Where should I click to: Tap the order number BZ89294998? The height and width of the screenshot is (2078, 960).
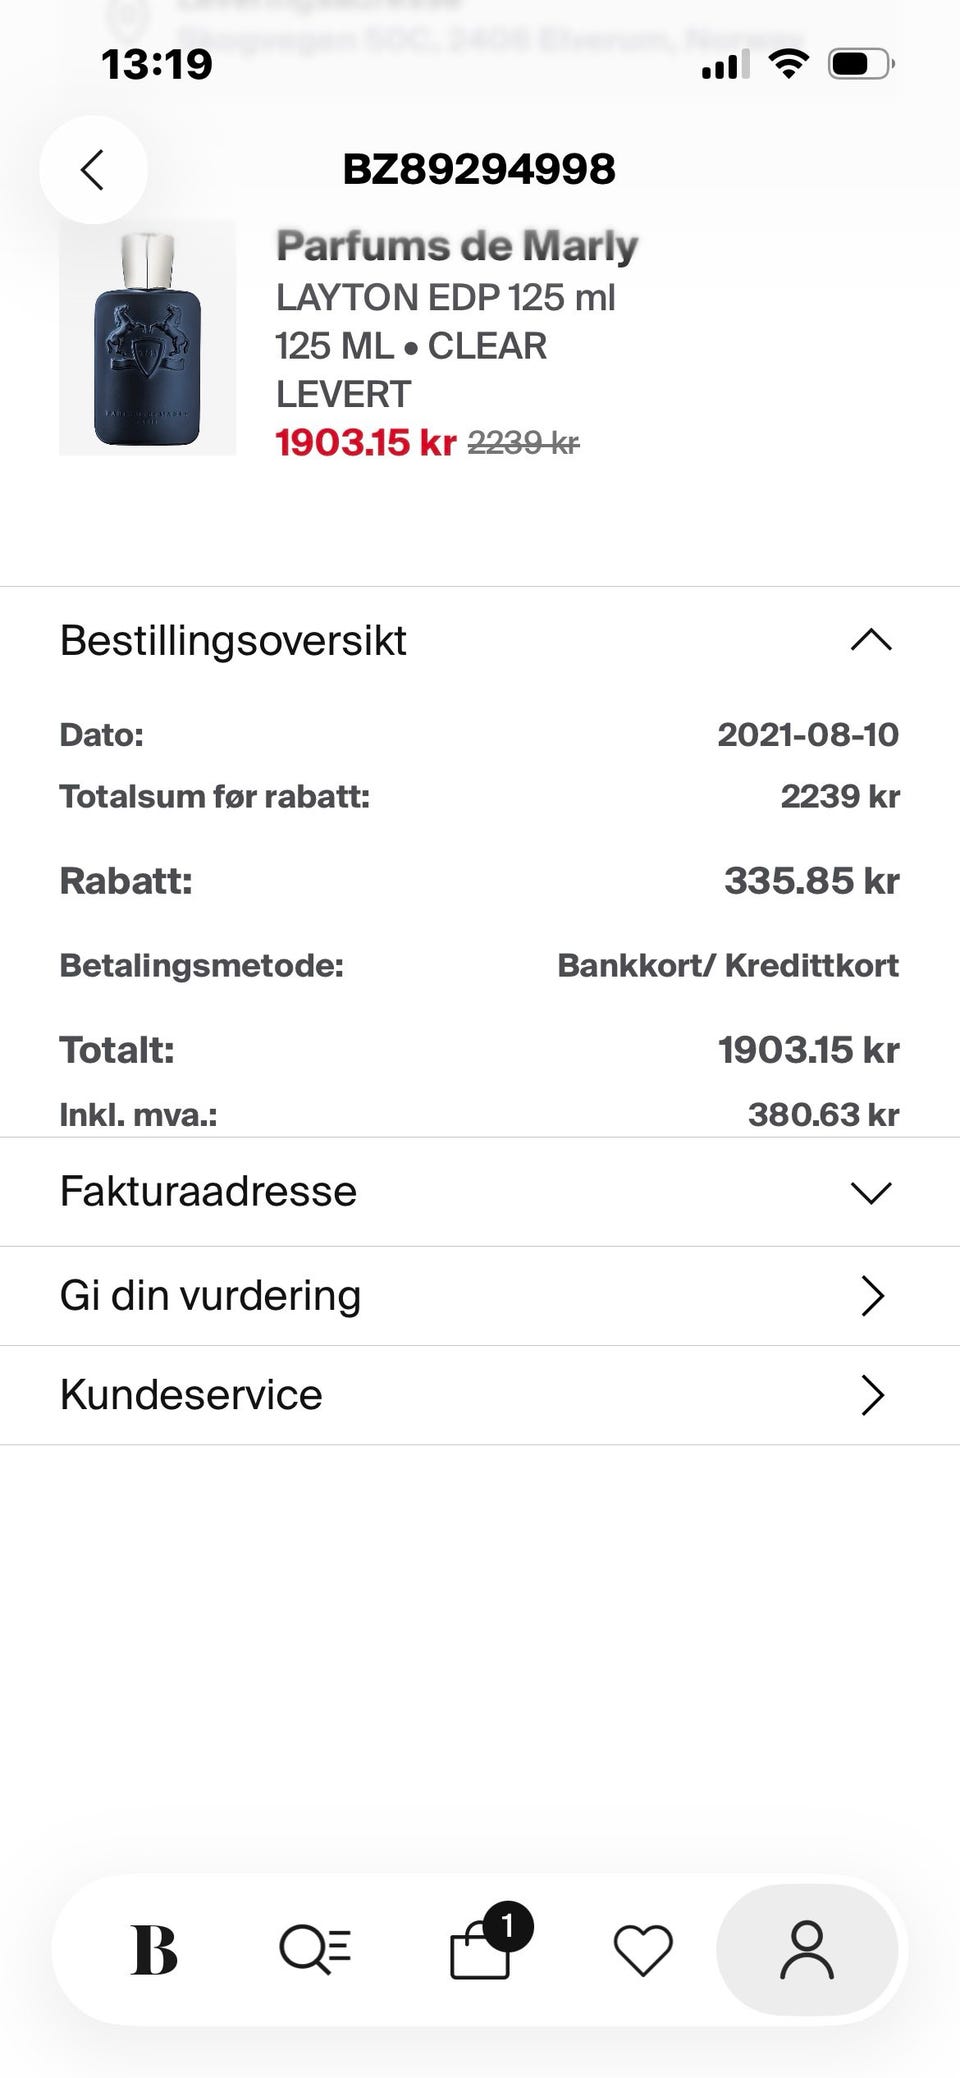pyautogui.click(x=479, y=169)
